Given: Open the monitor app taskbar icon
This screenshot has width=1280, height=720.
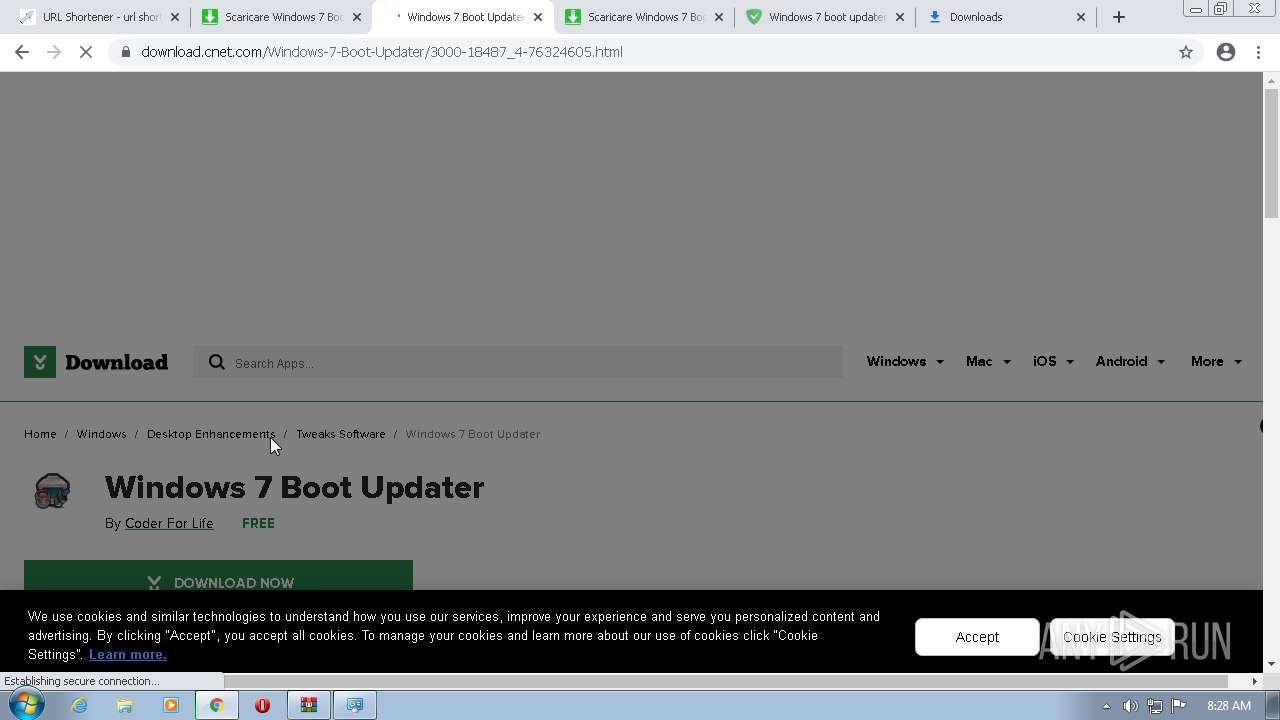Looking at the screenshot, I should [354, 705].
